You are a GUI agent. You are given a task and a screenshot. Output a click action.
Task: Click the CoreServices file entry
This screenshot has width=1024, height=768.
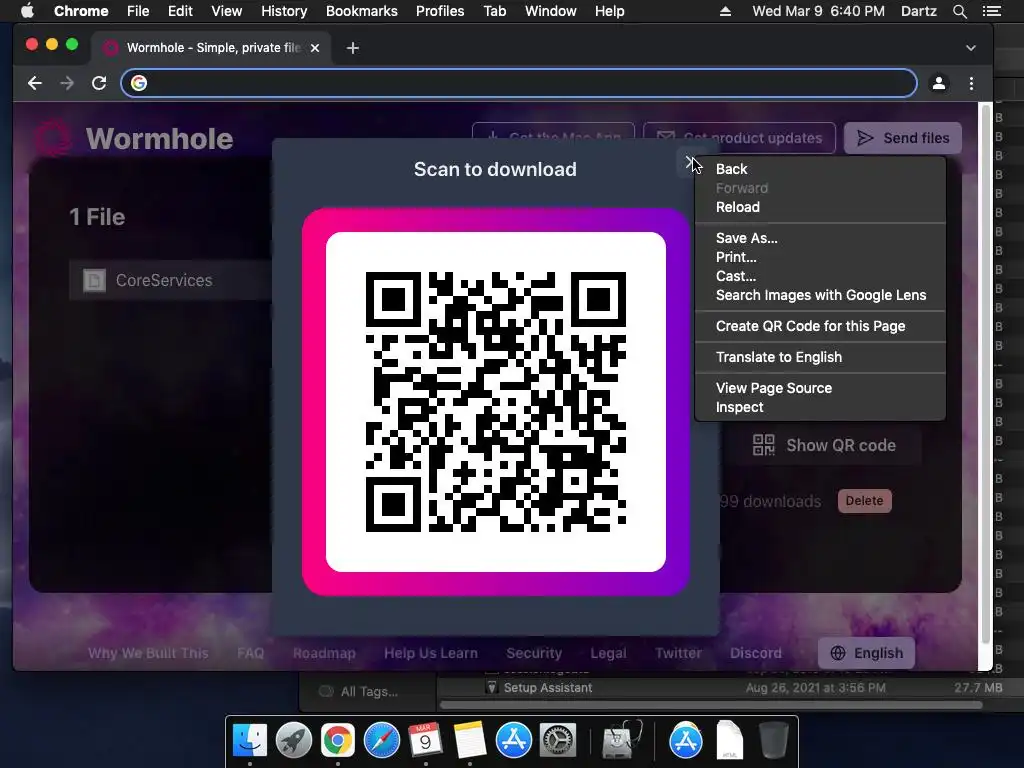pyautogui.click(x=170, y=280)
